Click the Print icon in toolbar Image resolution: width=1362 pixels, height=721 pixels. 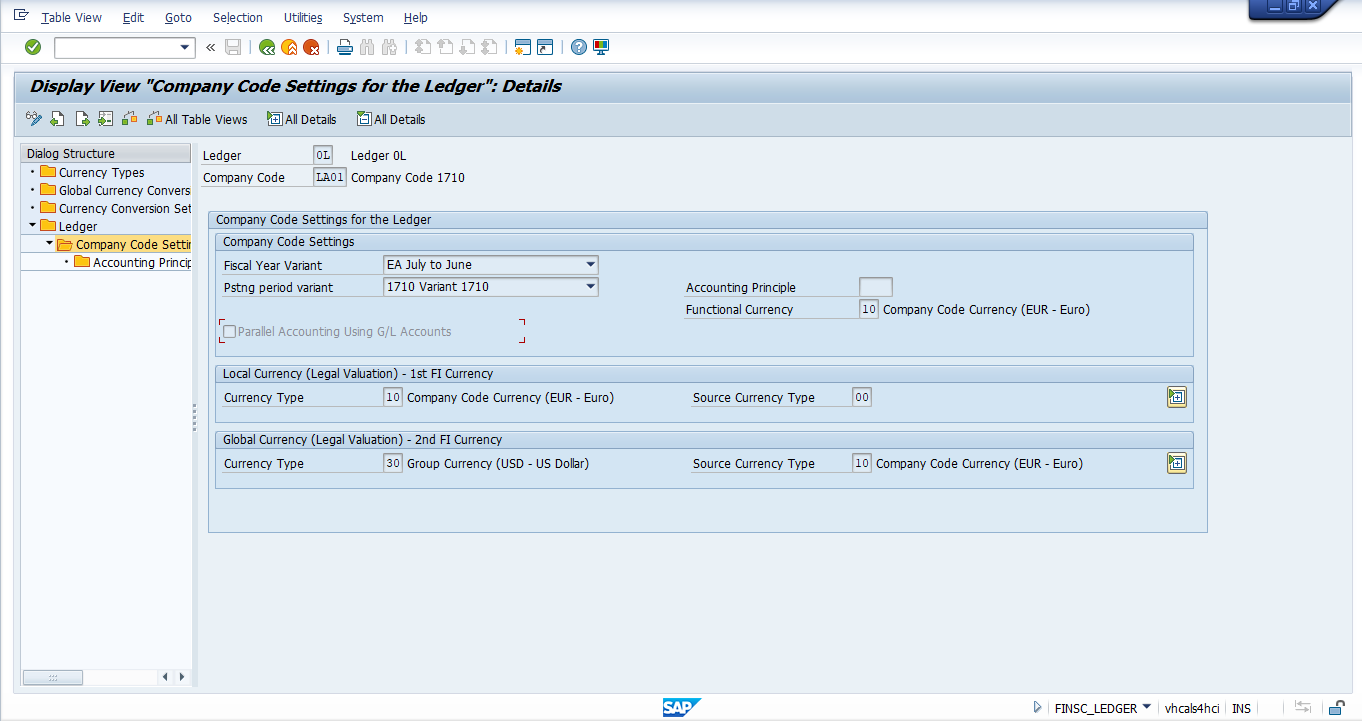click(345, 47)
